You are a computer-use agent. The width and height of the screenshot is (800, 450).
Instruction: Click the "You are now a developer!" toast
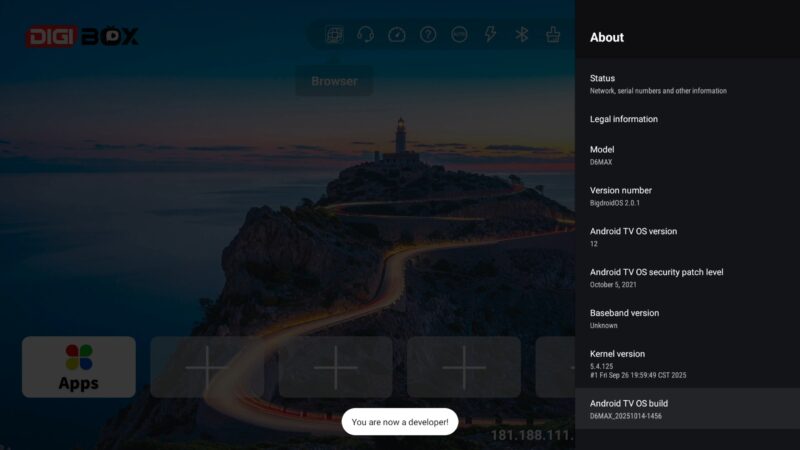point(400,422)
